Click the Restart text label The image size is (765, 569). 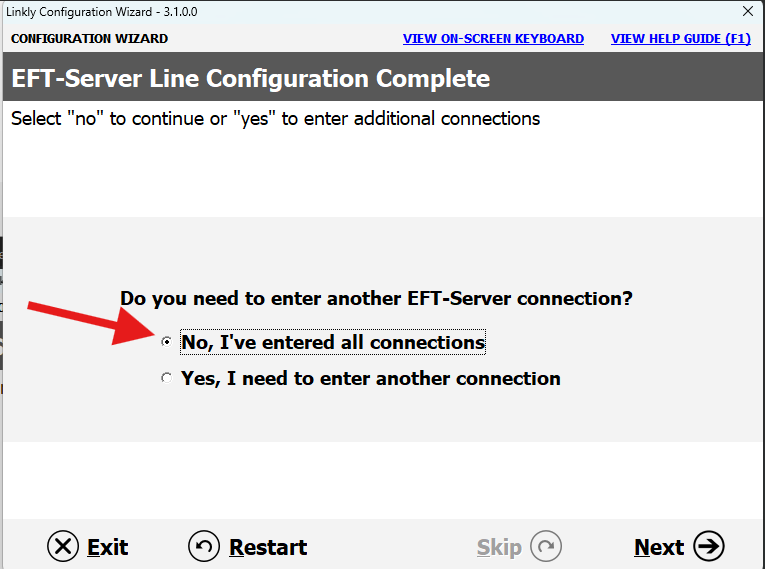(x=268, y=547)
